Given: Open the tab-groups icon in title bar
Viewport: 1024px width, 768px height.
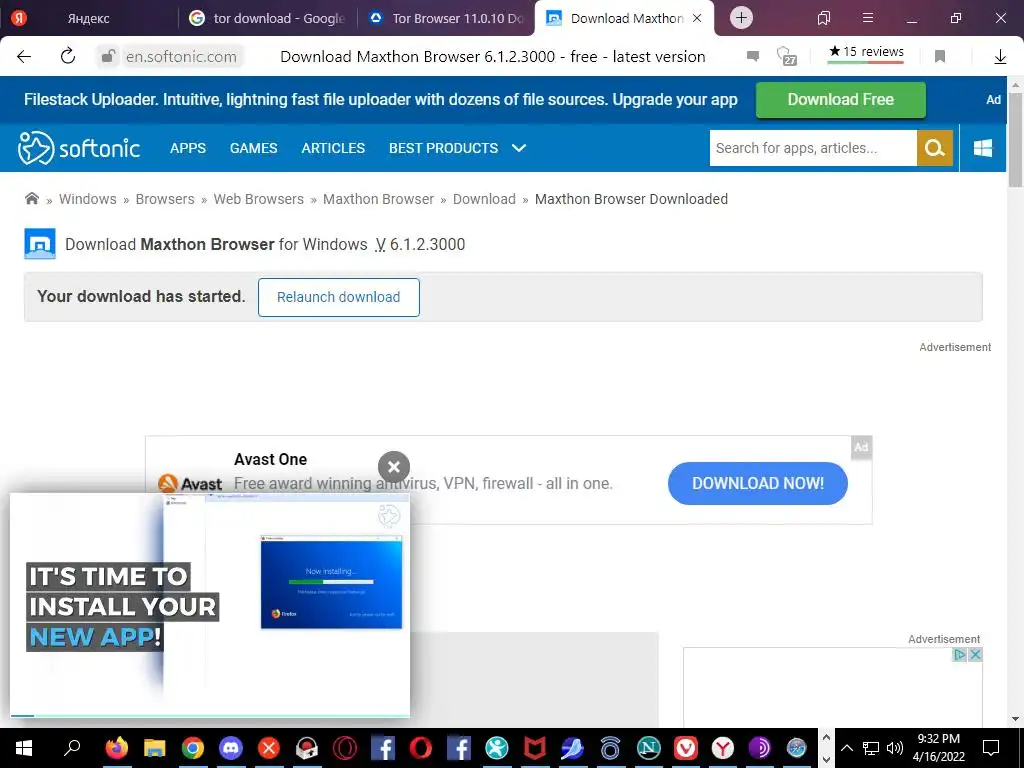Looking at the screenshot, I should coord(824,18).
